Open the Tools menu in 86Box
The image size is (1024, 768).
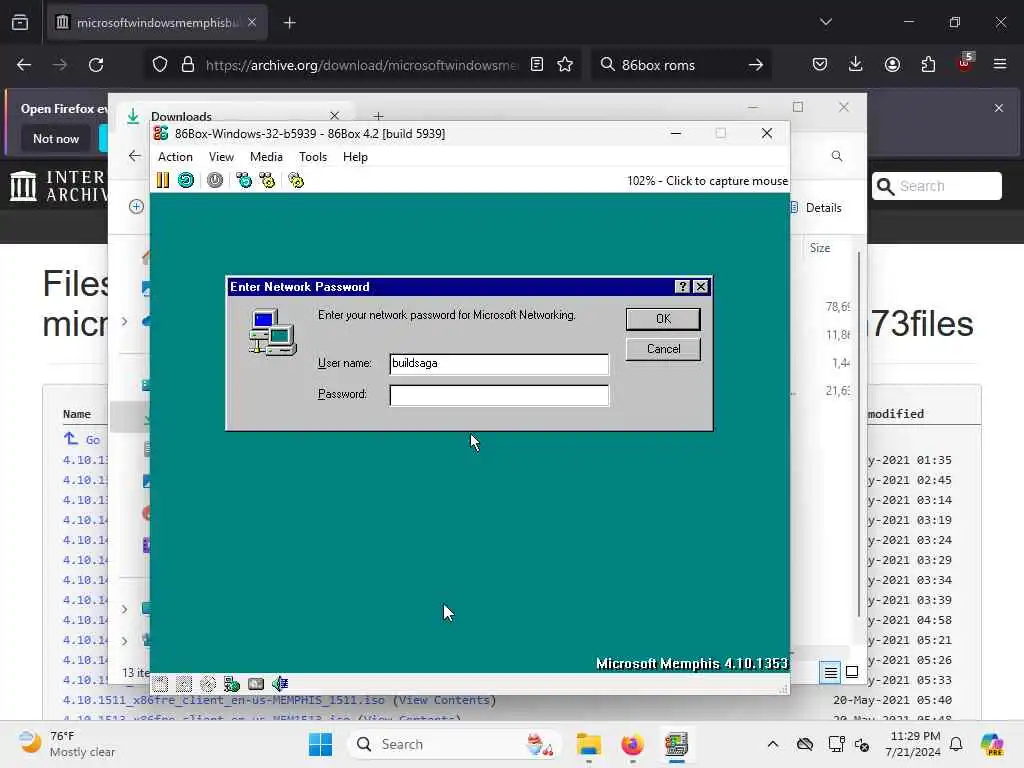(x=313, y=157)
